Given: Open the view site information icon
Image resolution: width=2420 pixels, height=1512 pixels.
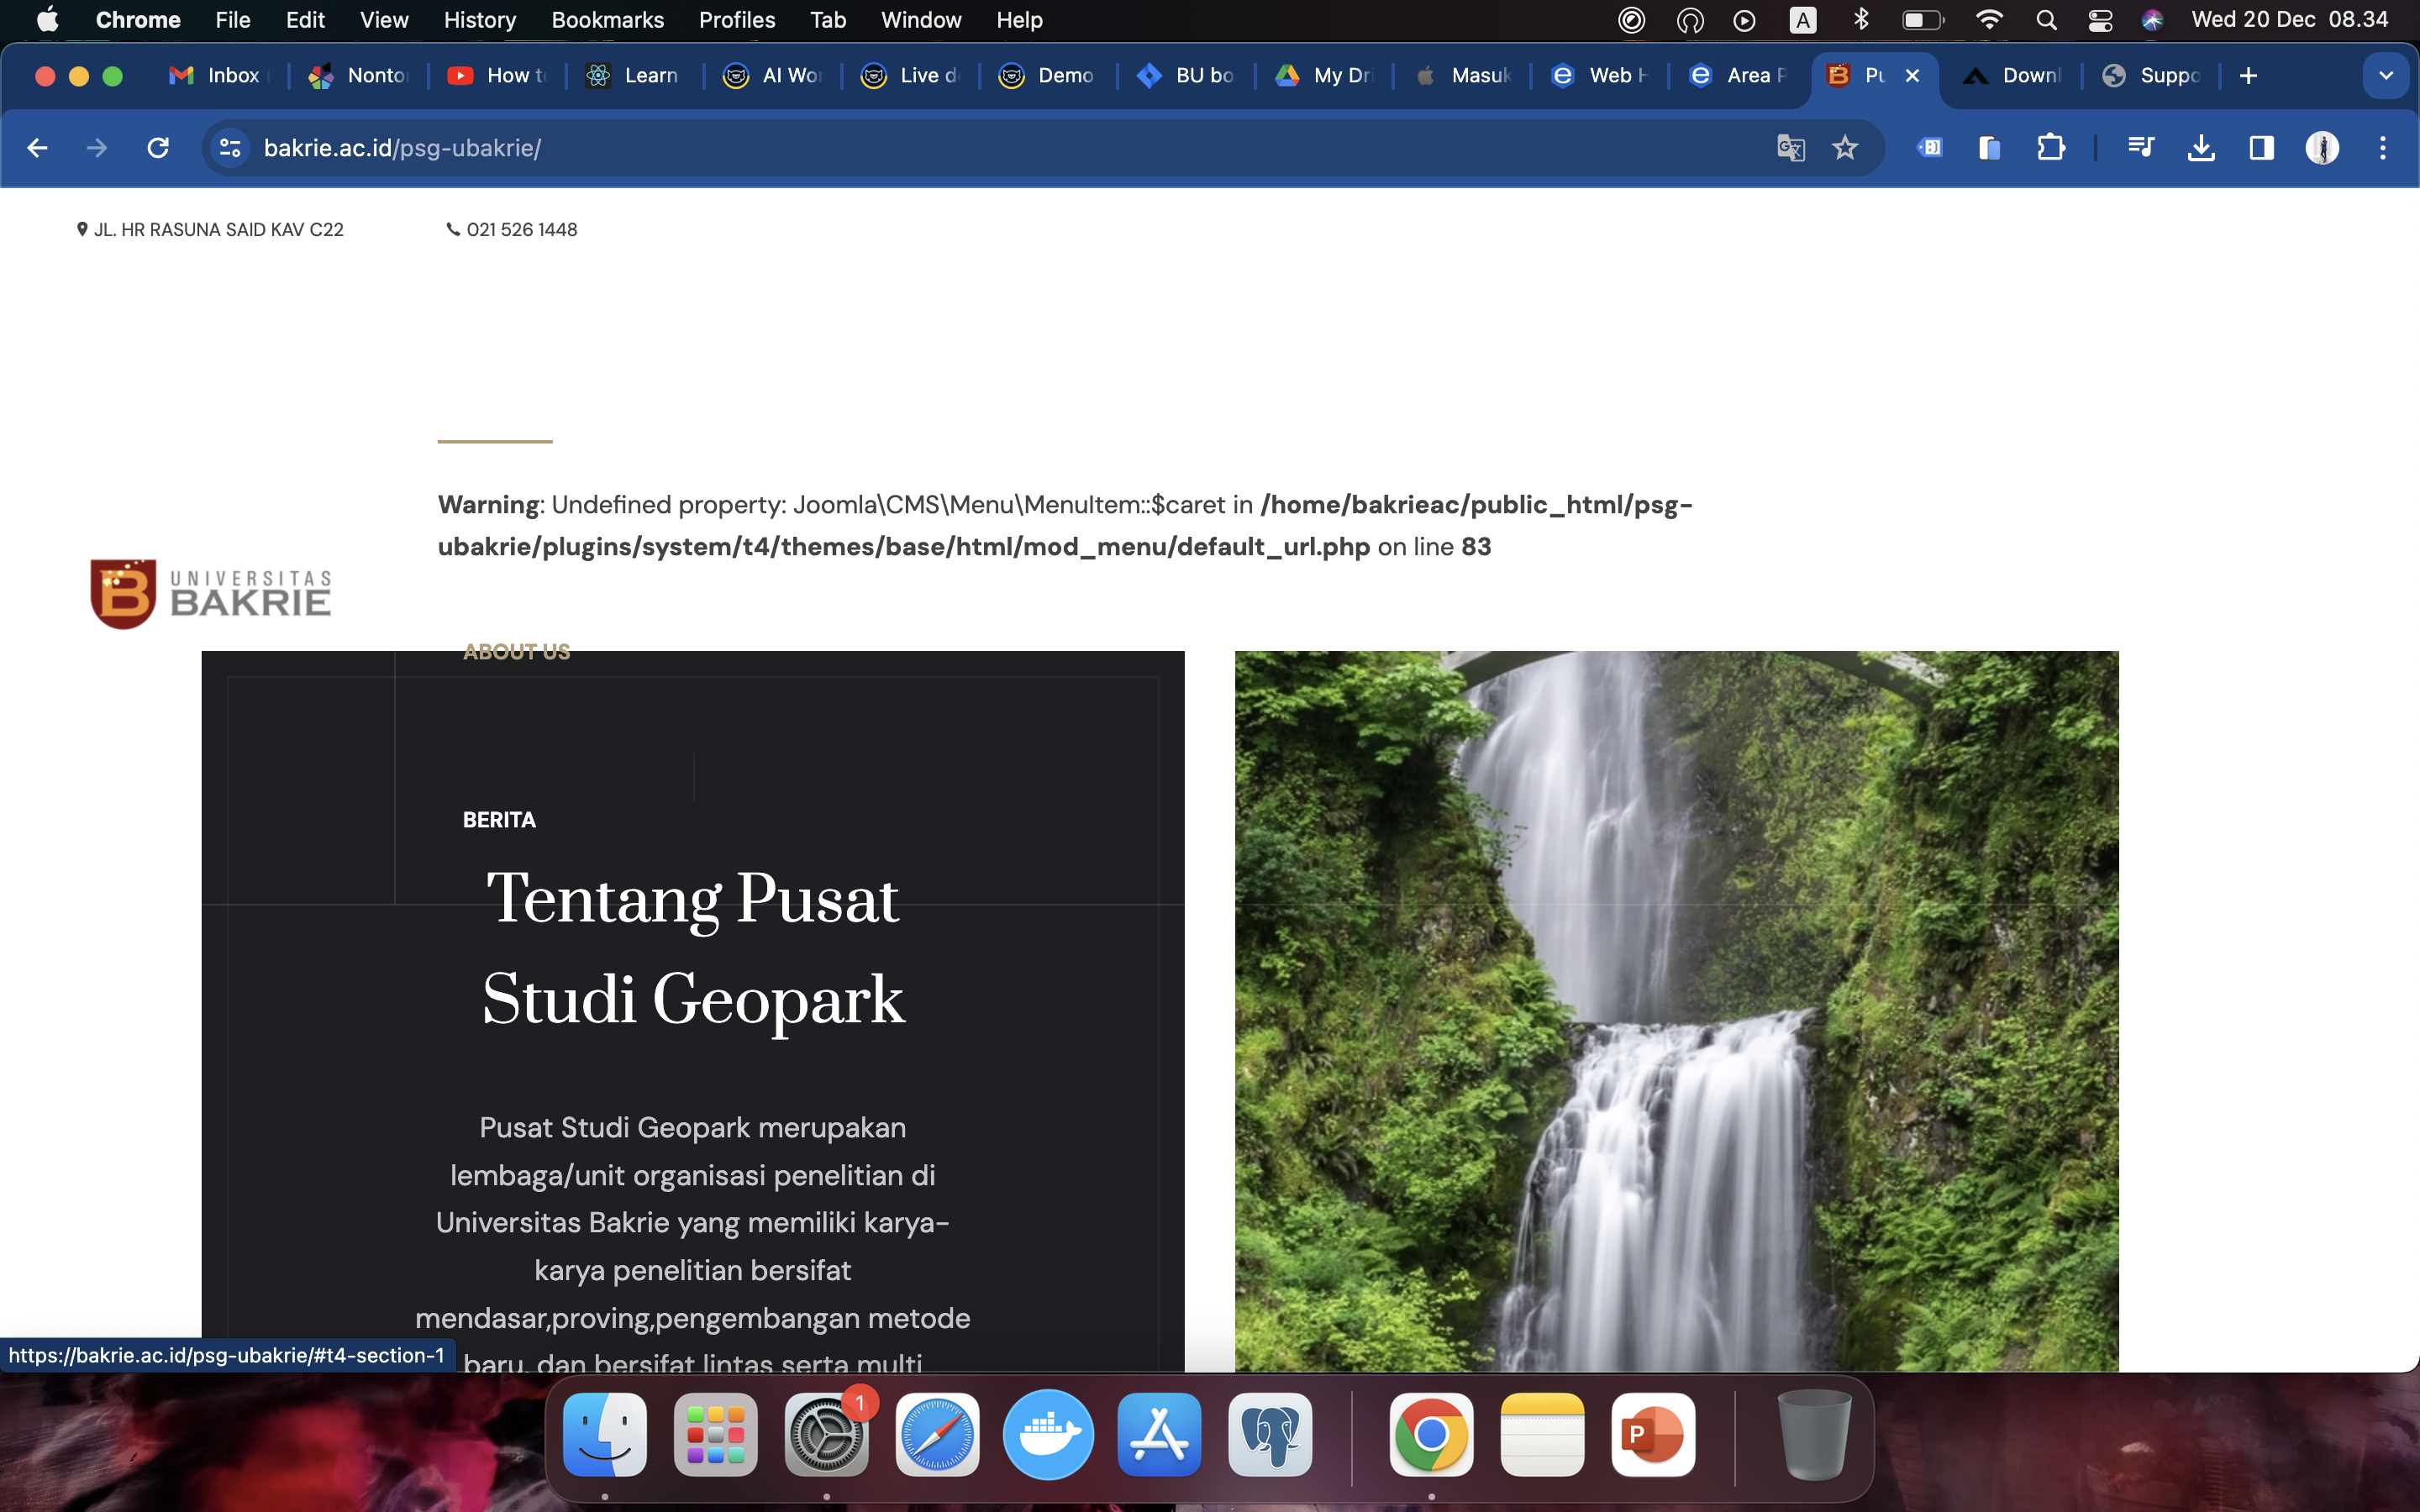Looking at the screenshot, I should click(231, 148).
